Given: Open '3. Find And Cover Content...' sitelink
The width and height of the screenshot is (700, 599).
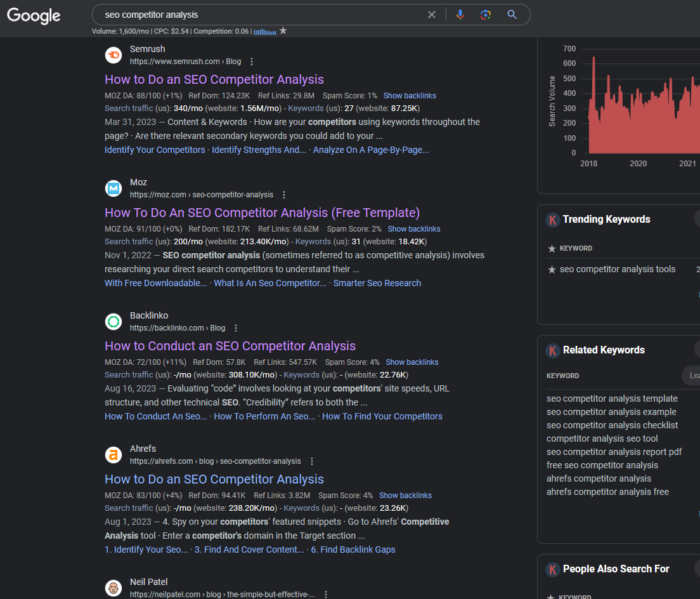Looking at the screenshot, I should 250,549.
